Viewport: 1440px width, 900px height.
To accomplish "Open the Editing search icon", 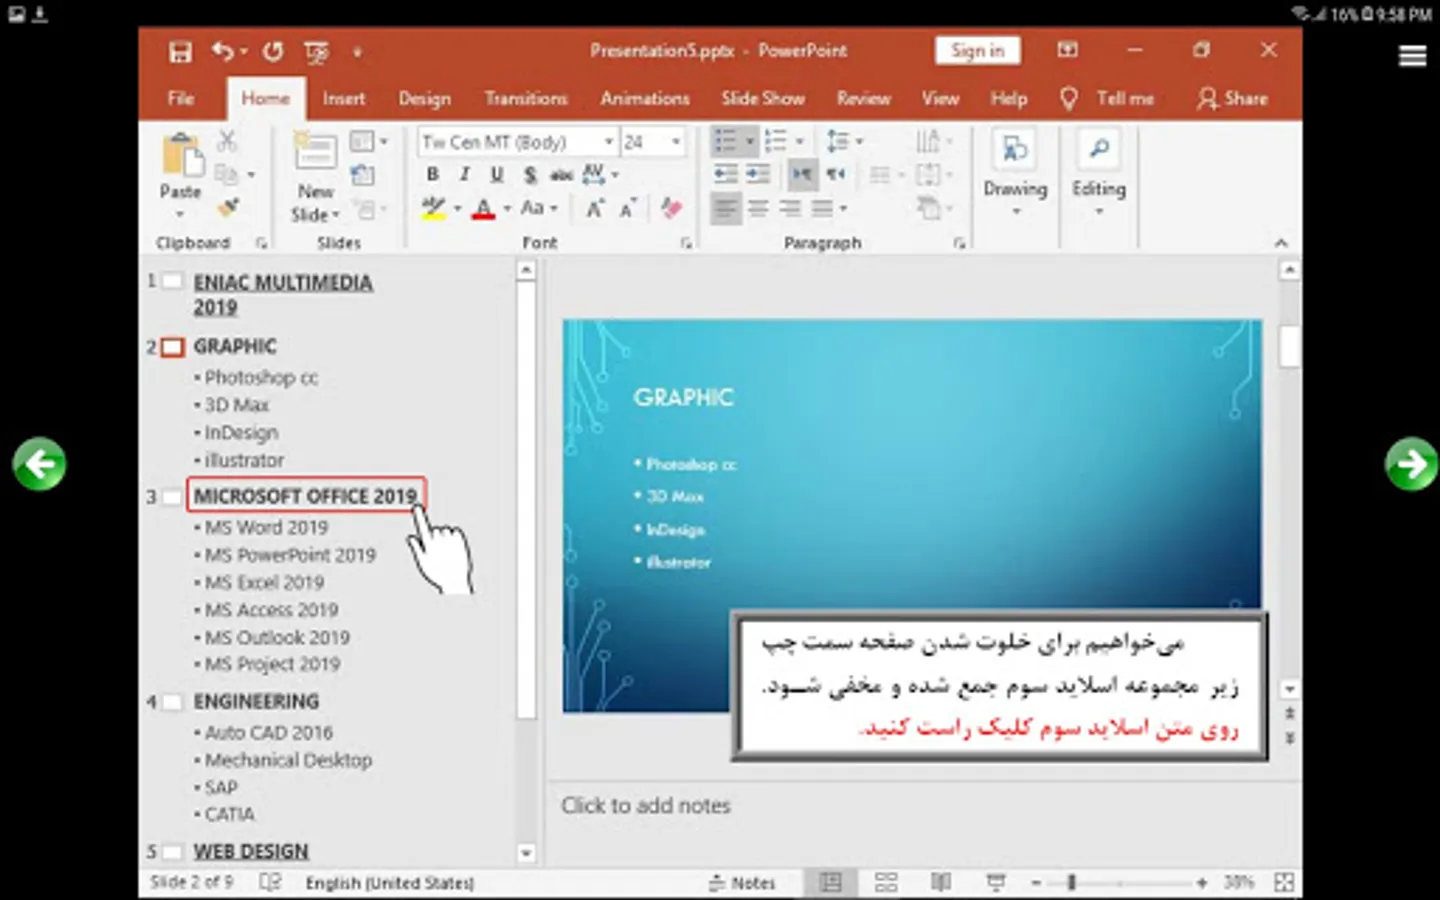I will click(x=1099, y=150).
